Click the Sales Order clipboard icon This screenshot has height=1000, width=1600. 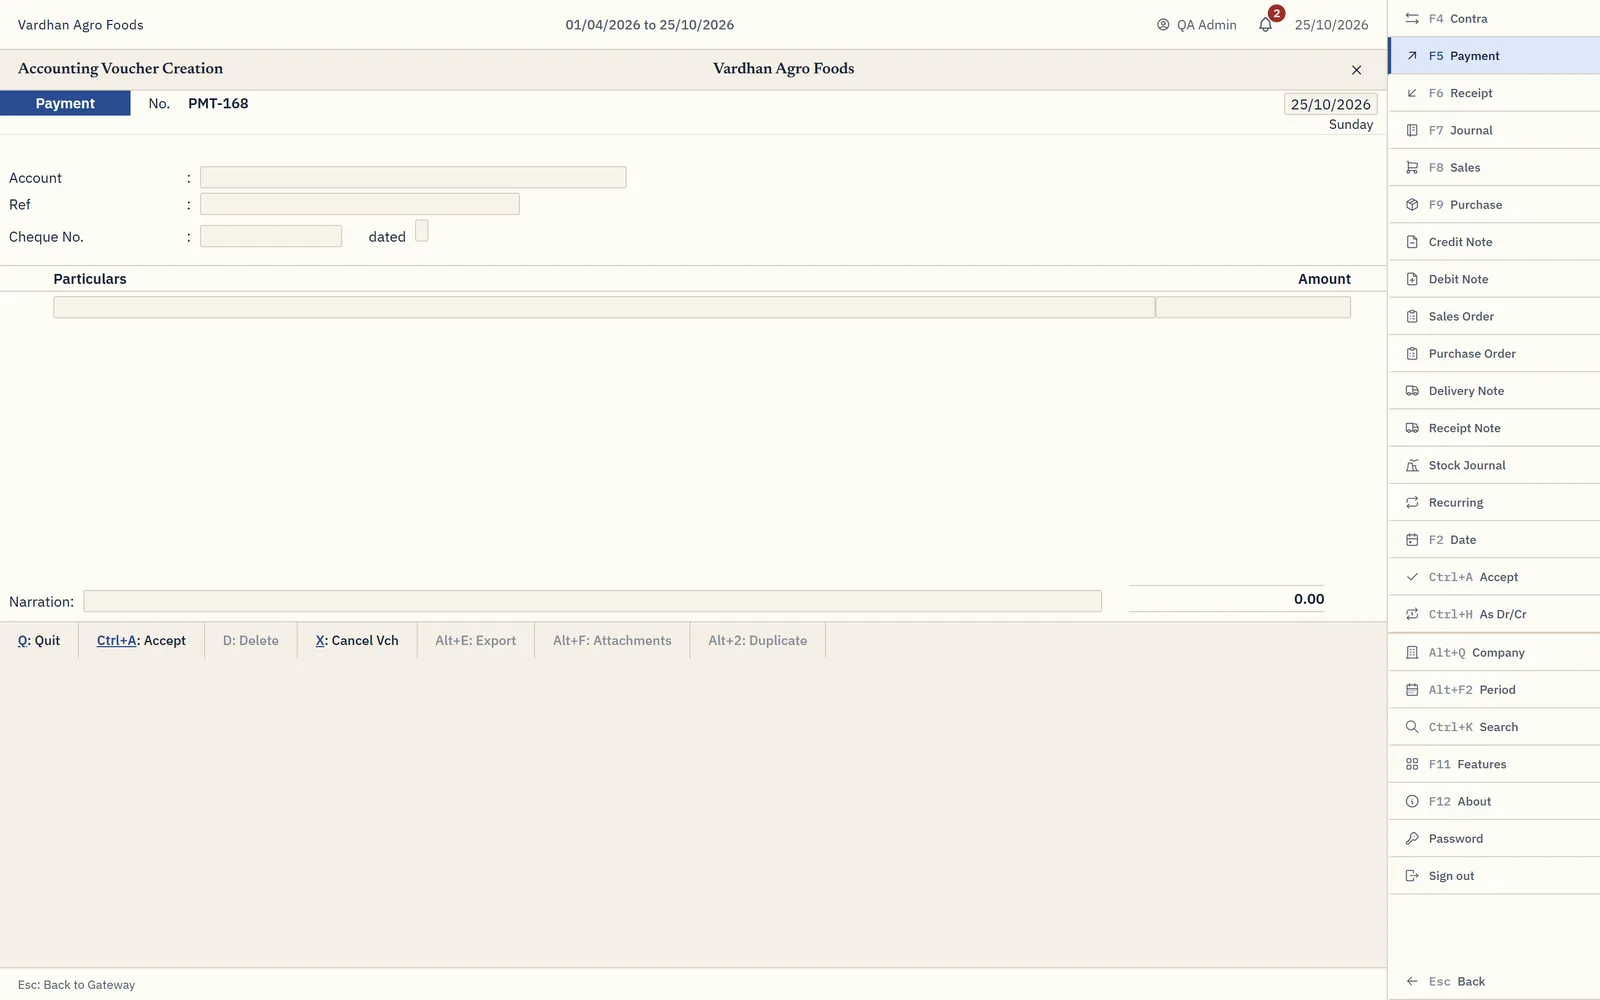tap(1412, 317)
